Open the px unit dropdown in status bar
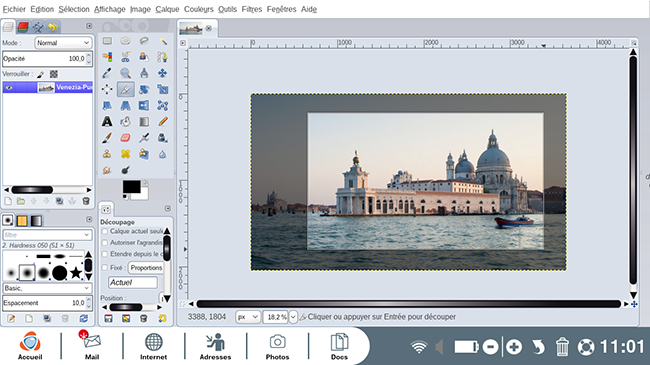Viewport: 650px width, 365px height. click(248, 317)
